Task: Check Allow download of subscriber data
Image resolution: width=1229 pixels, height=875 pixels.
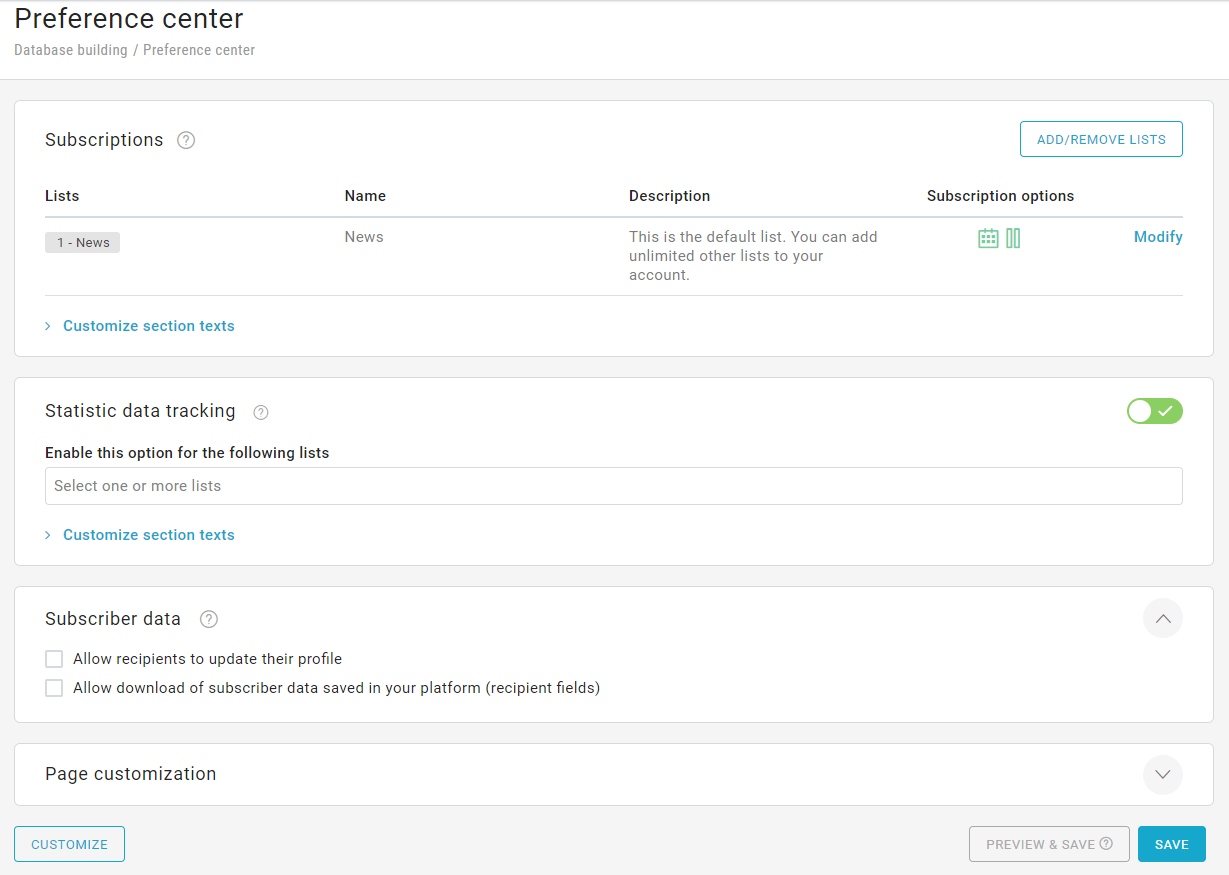Action: click(54, 688)
